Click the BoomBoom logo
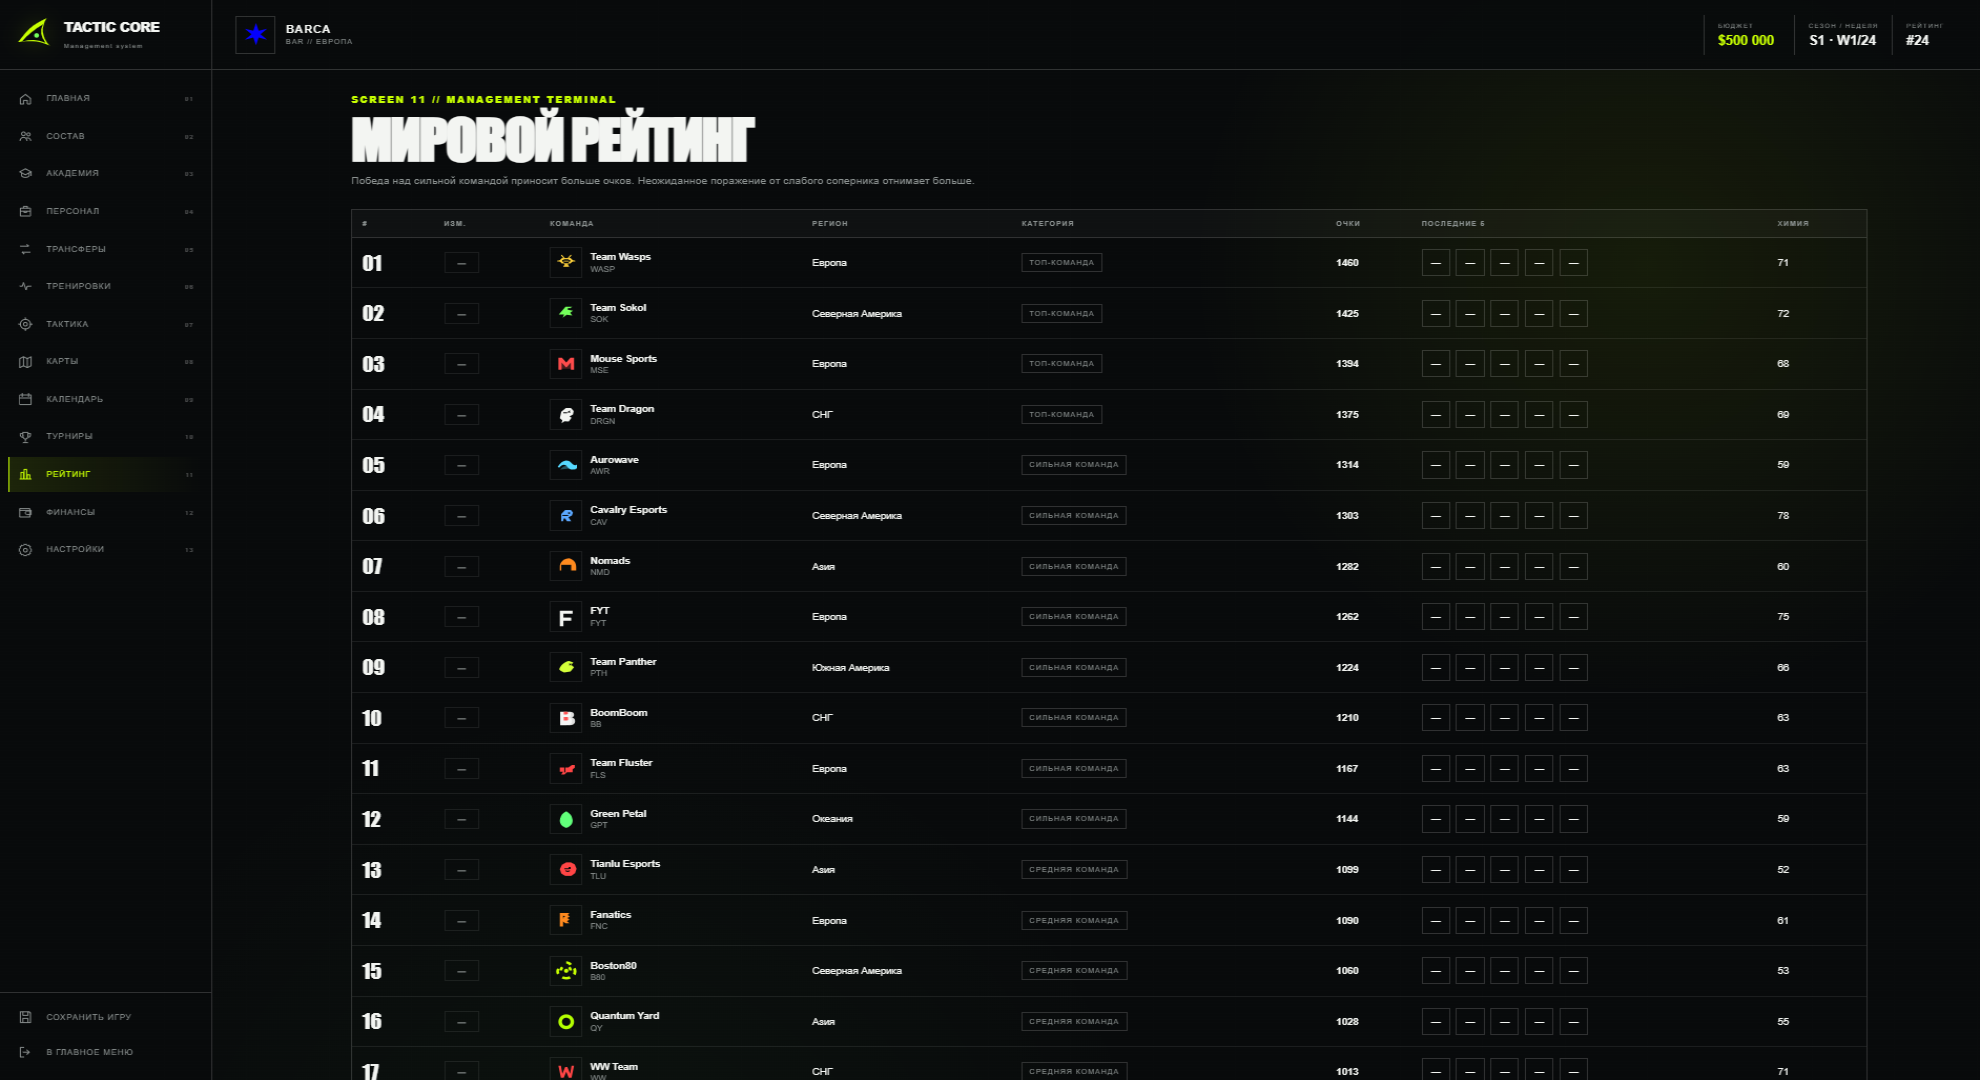The height and width of the screenshot is (1080, 1980). pyautogui.click(x=566, y=718)
